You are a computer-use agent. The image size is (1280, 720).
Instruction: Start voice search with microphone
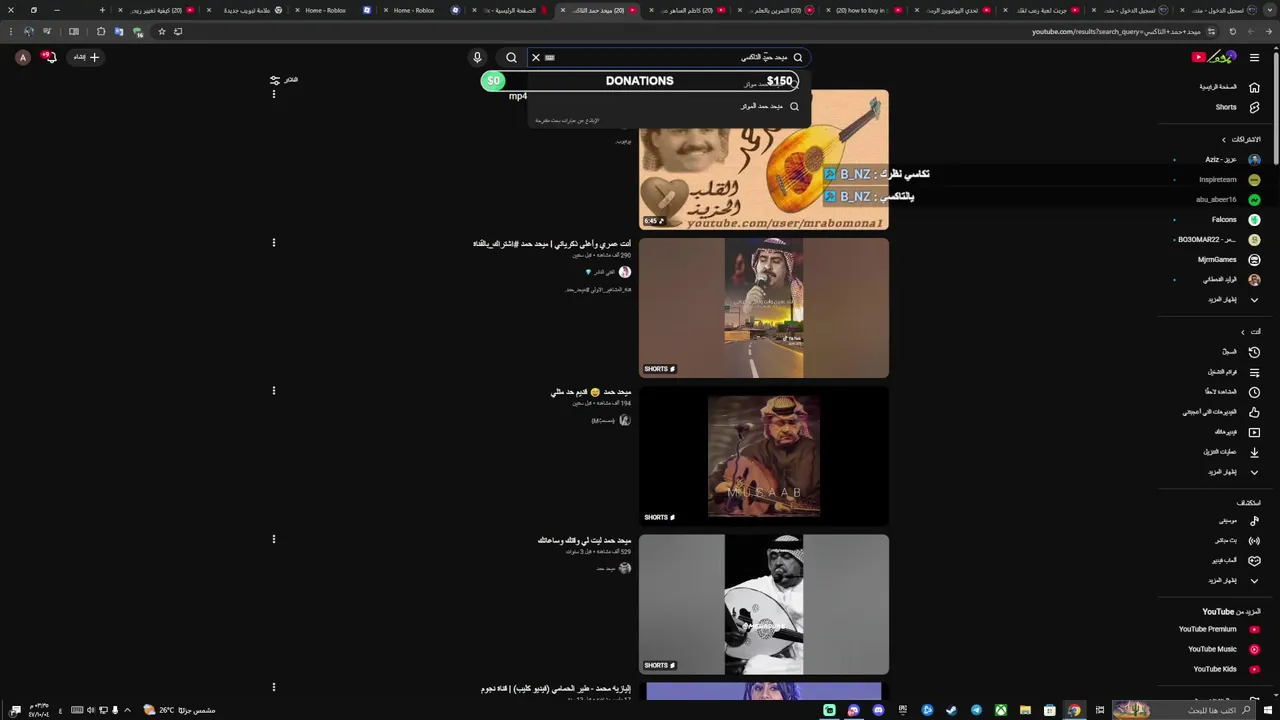pyautogui.click(x=477, y=58)
